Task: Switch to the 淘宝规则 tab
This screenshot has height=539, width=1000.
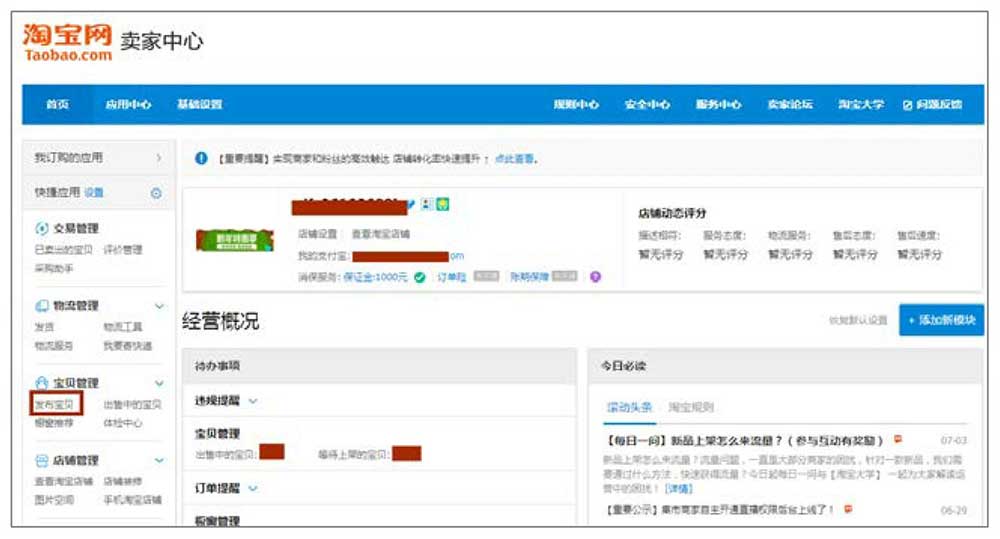Action: (x=690, y=407)
